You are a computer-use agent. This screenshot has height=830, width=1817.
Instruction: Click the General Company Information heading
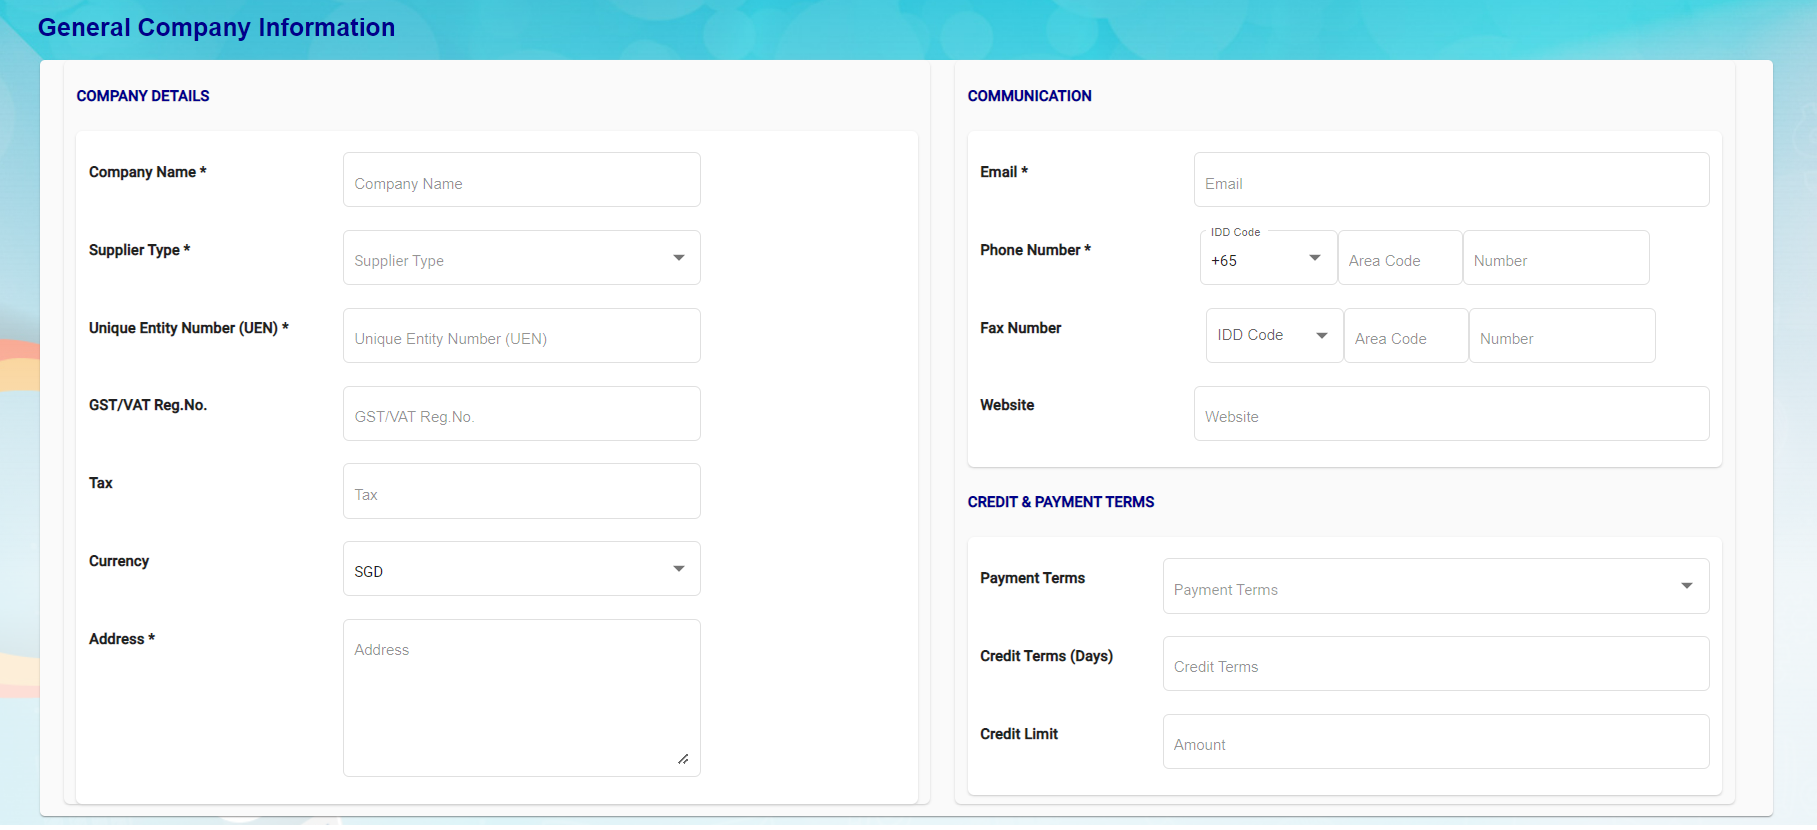pos(216,27)
